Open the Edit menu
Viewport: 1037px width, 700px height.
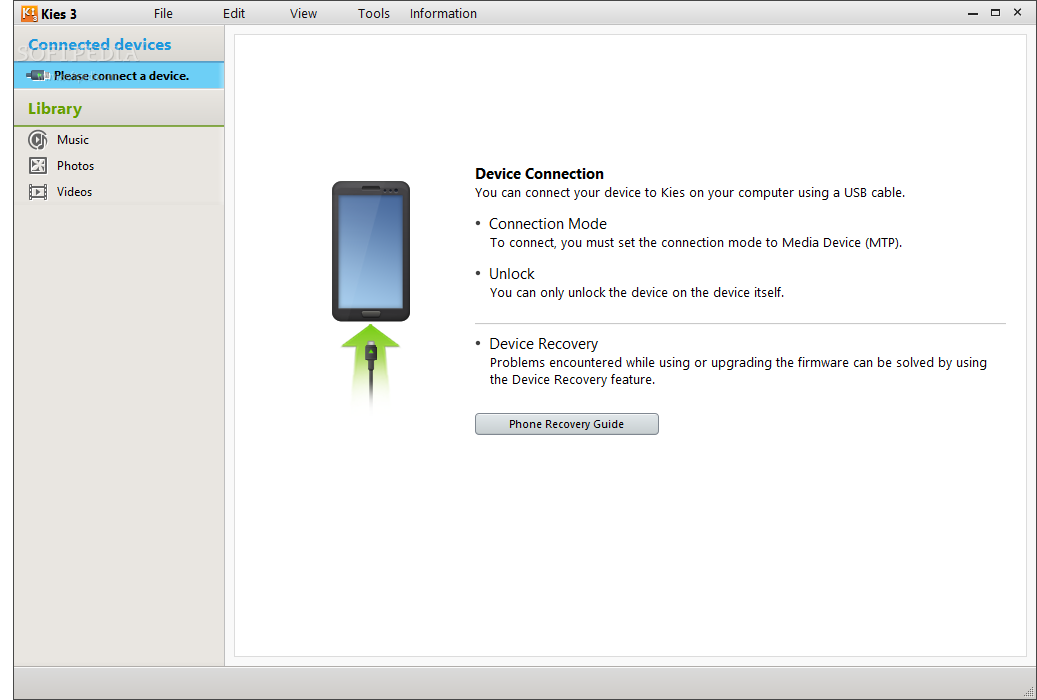pyautogui.click(x=234, y=13)
